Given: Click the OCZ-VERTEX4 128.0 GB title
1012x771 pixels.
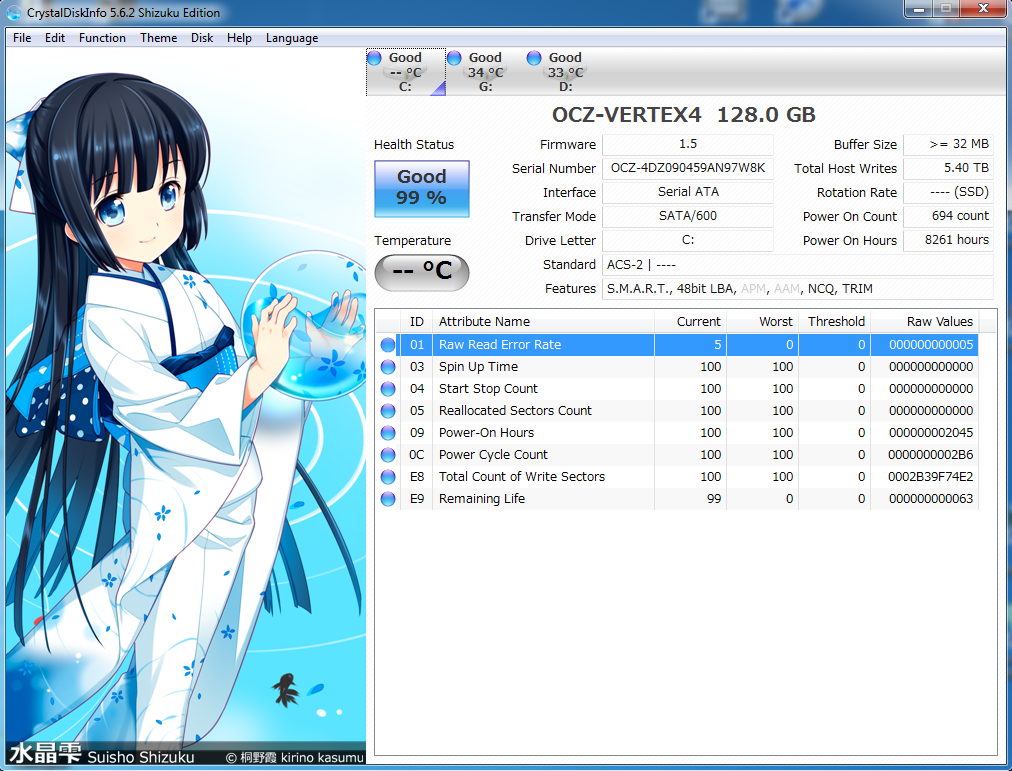Looking at the screenshot, I should pyautogui.click(x=683, y=115).
